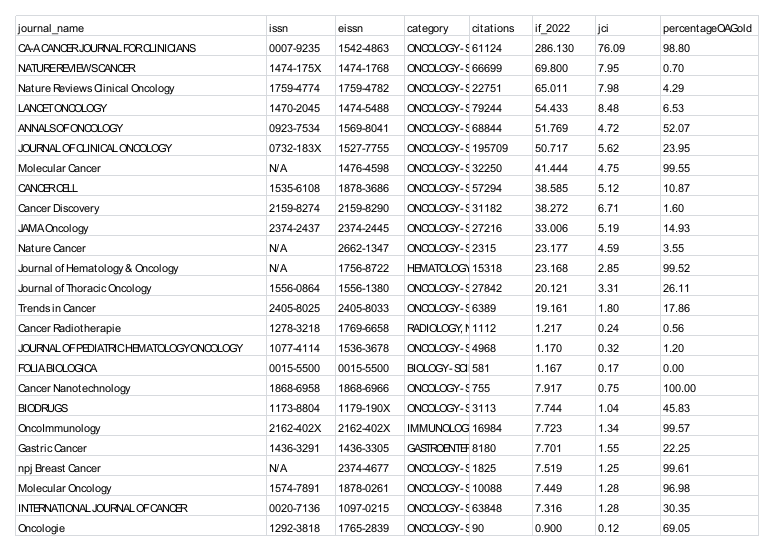Select citations value 195709
The image size is (774, 551).
[x=490, y=148]
